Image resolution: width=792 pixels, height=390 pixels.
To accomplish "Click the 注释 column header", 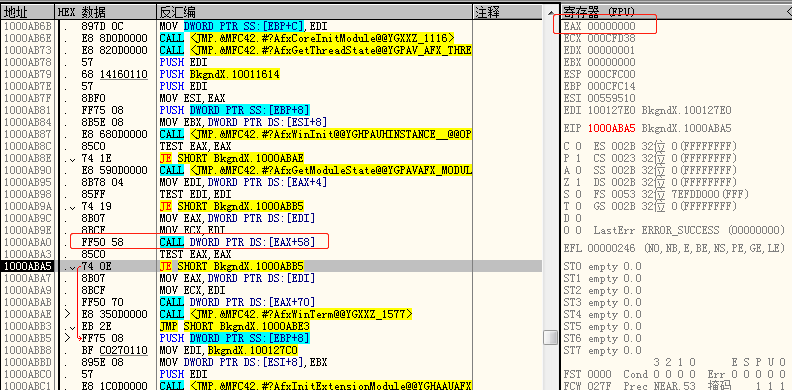I will 508,12.
